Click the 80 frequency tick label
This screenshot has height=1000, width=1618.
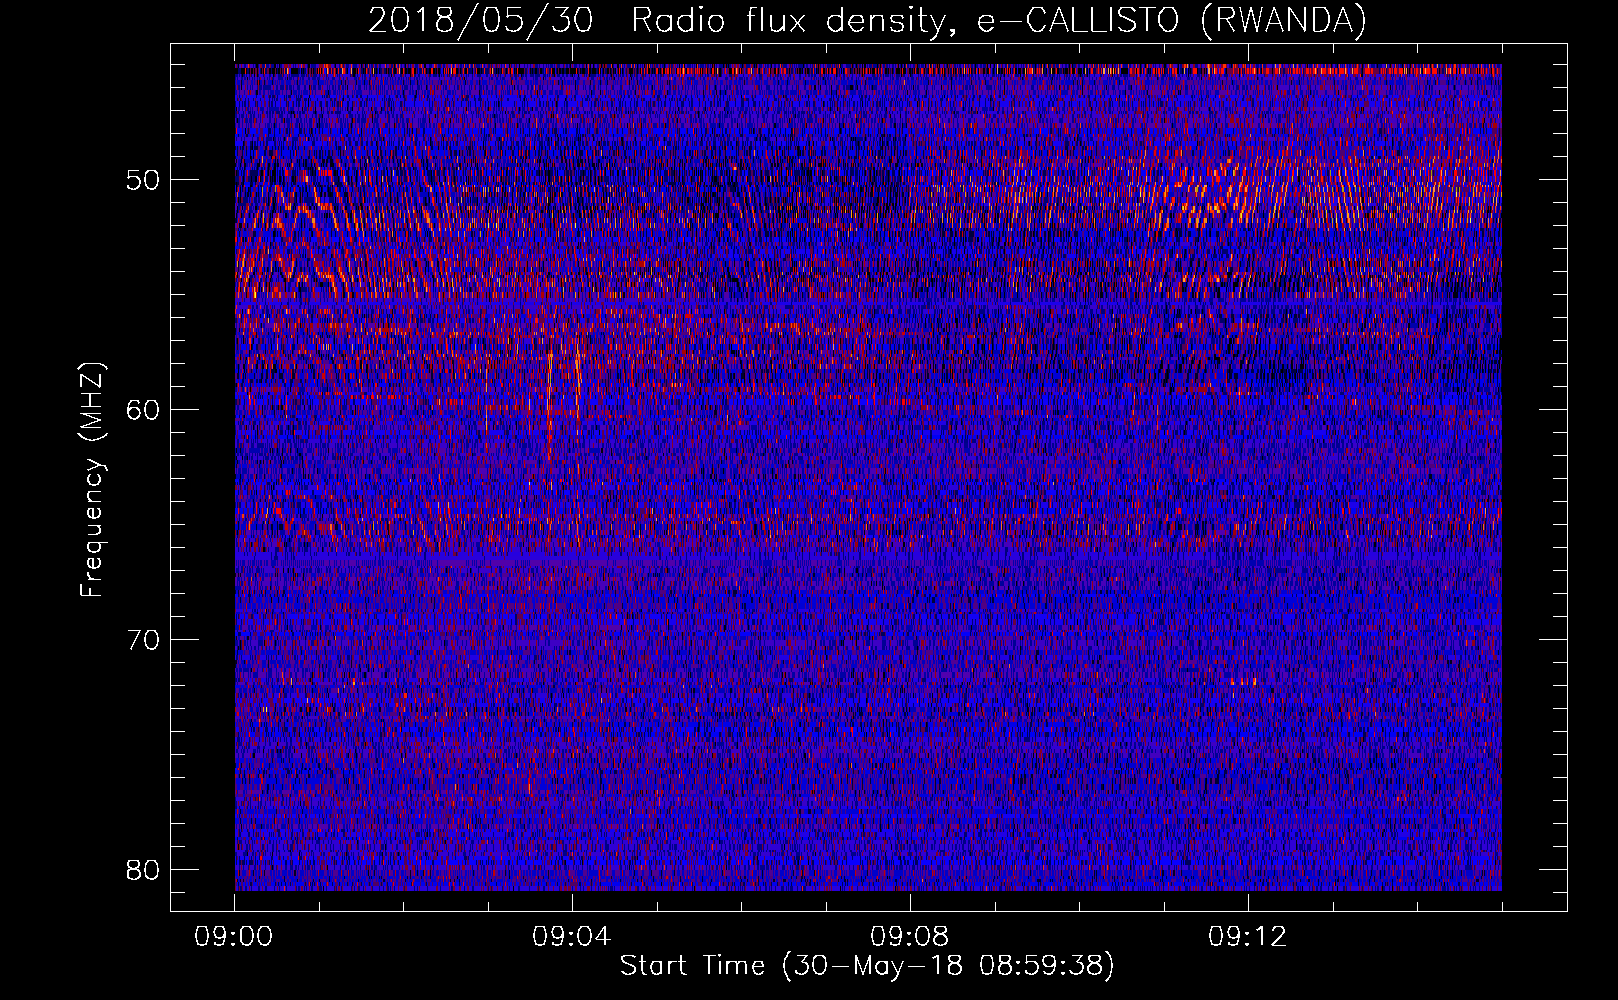click(143, 870)
